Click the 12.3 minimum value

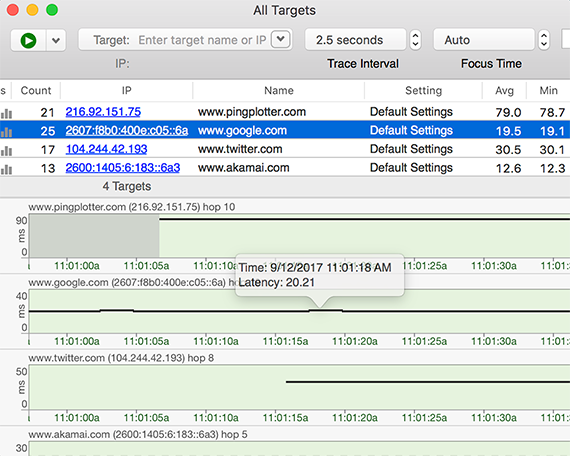[552, 168]
